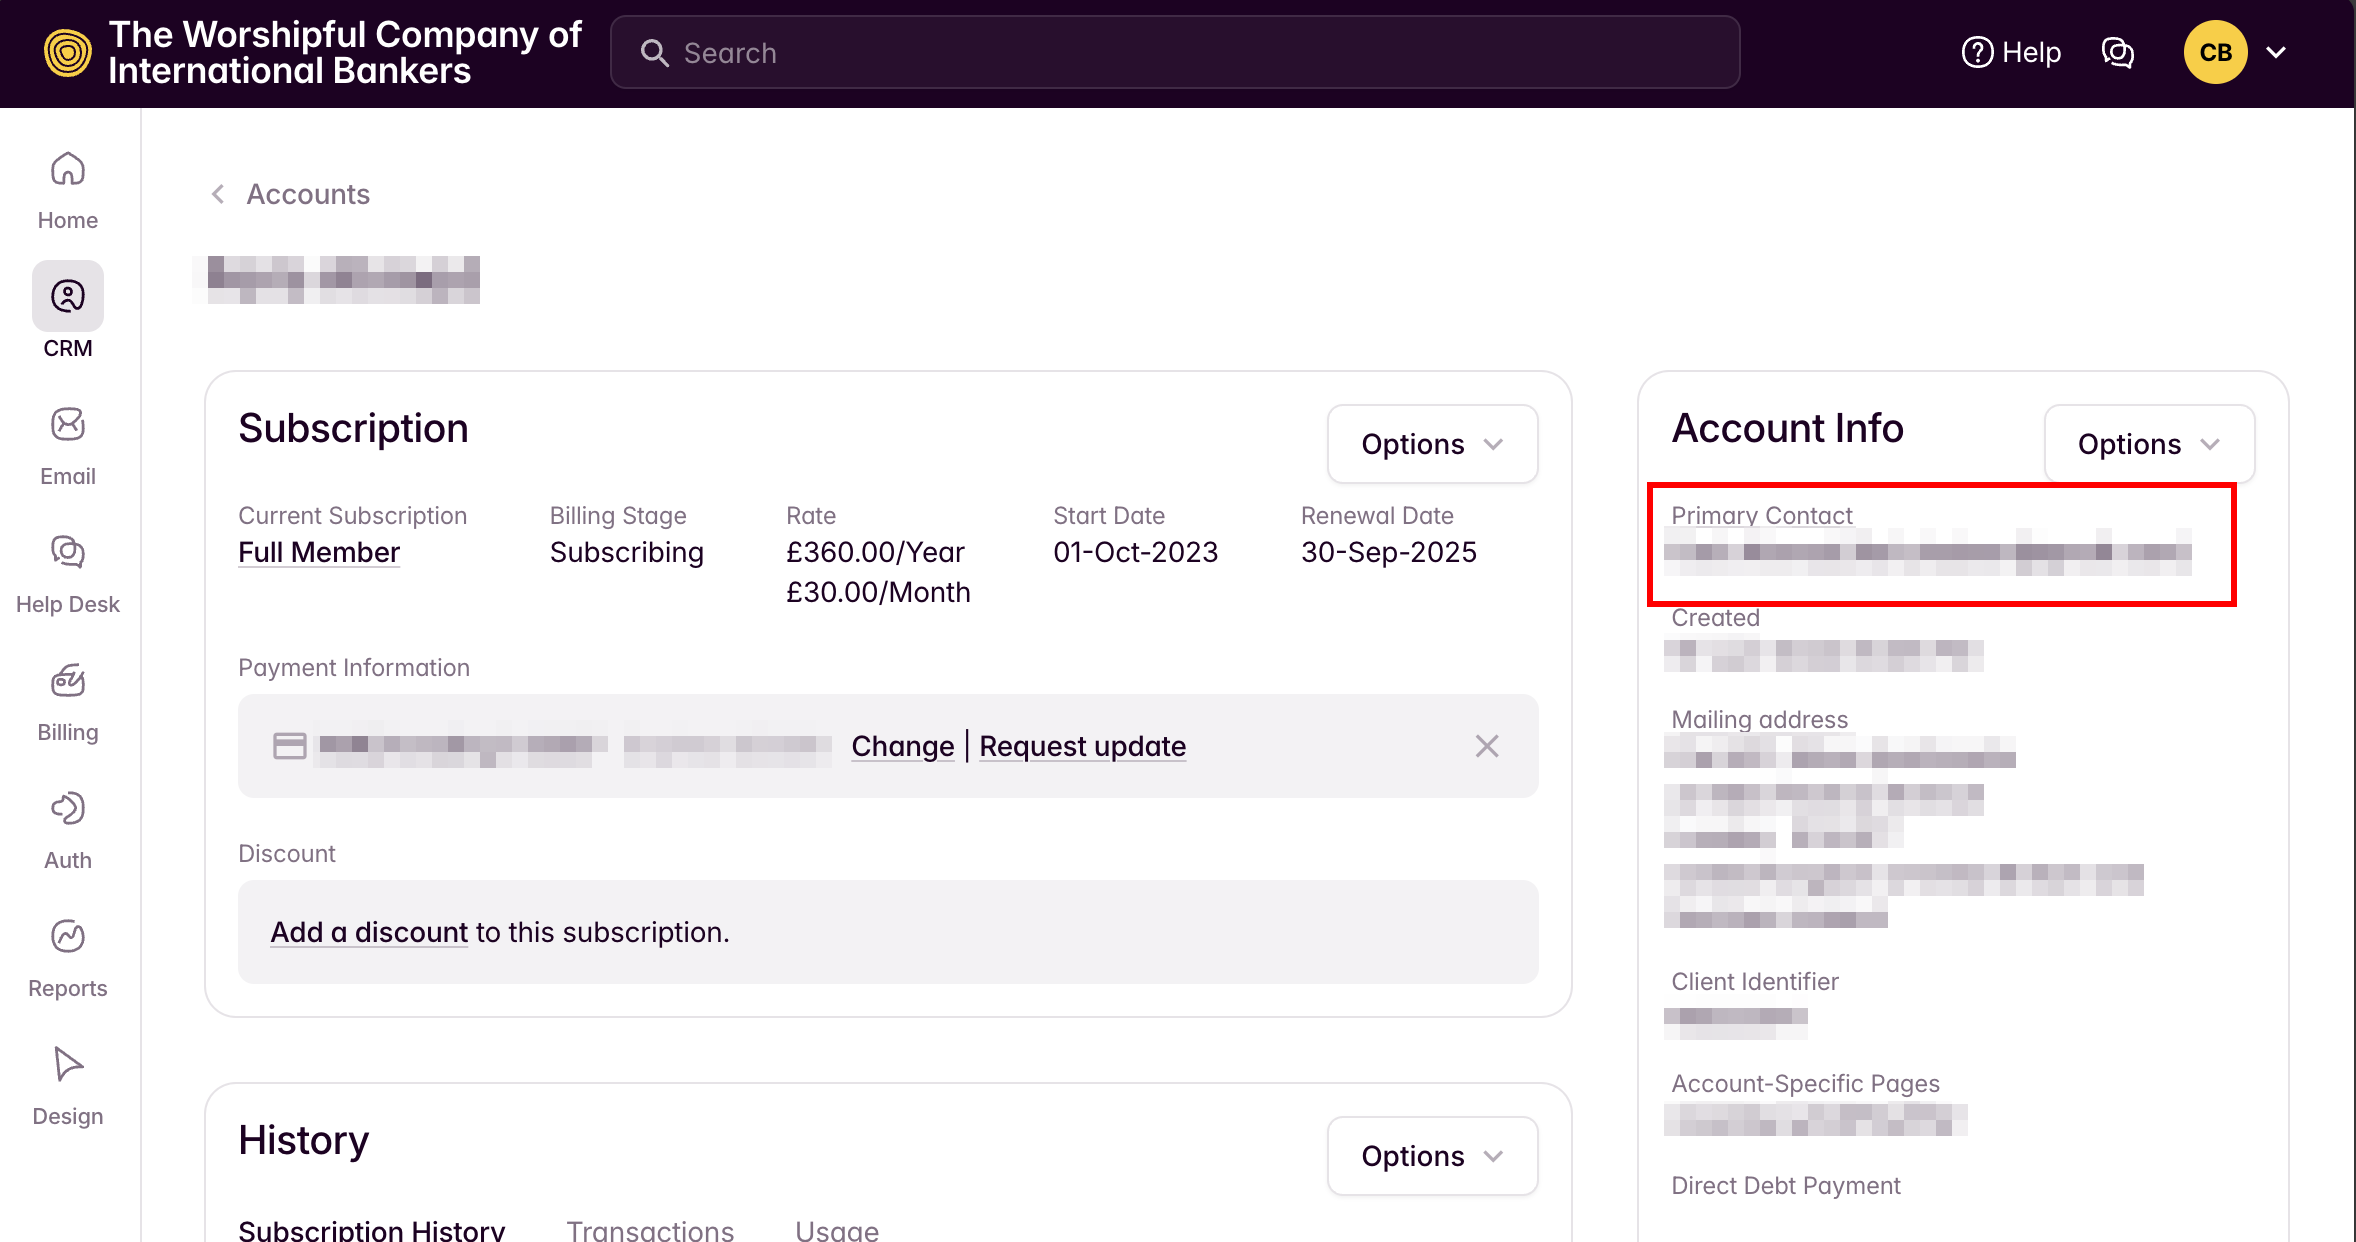Image resolution: width=2356 pixels, height=1242 pixels.
Task: Click into the Search field
Action: [x=1175, y=52]
